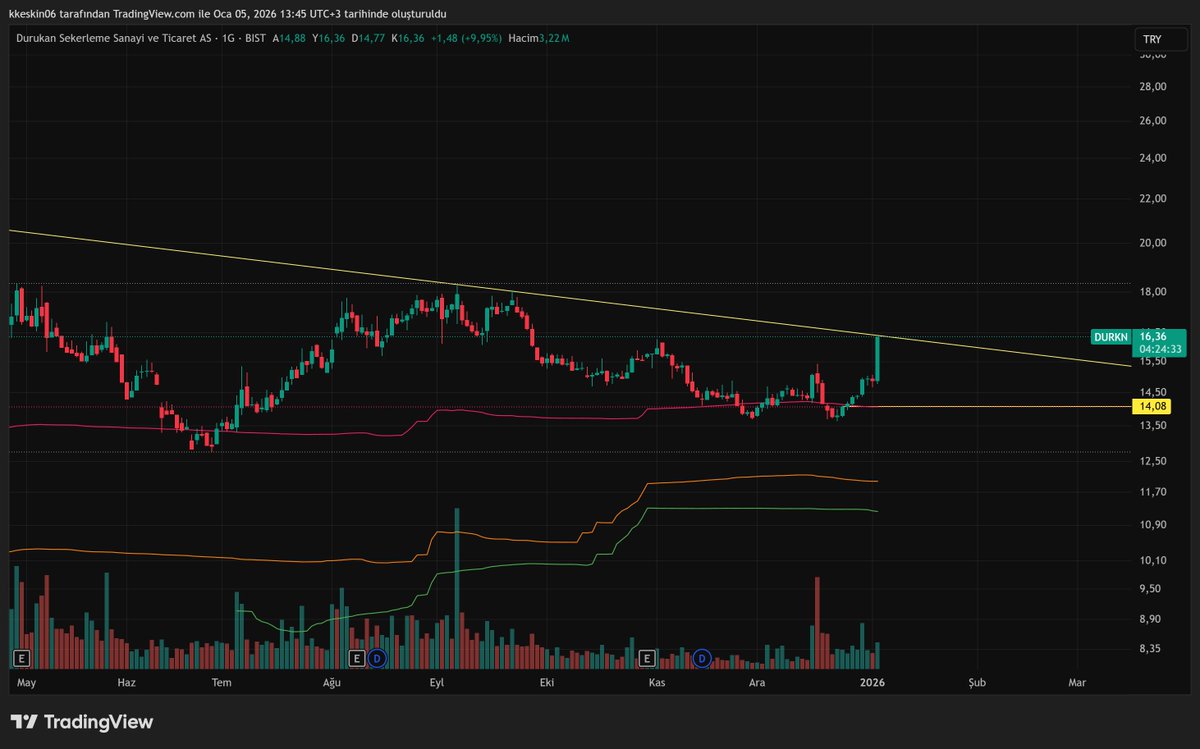Click the E earnings marker above May
The width and height of the screenshot is (1200, 749).
pyautogui.click(x=21, y=658)
